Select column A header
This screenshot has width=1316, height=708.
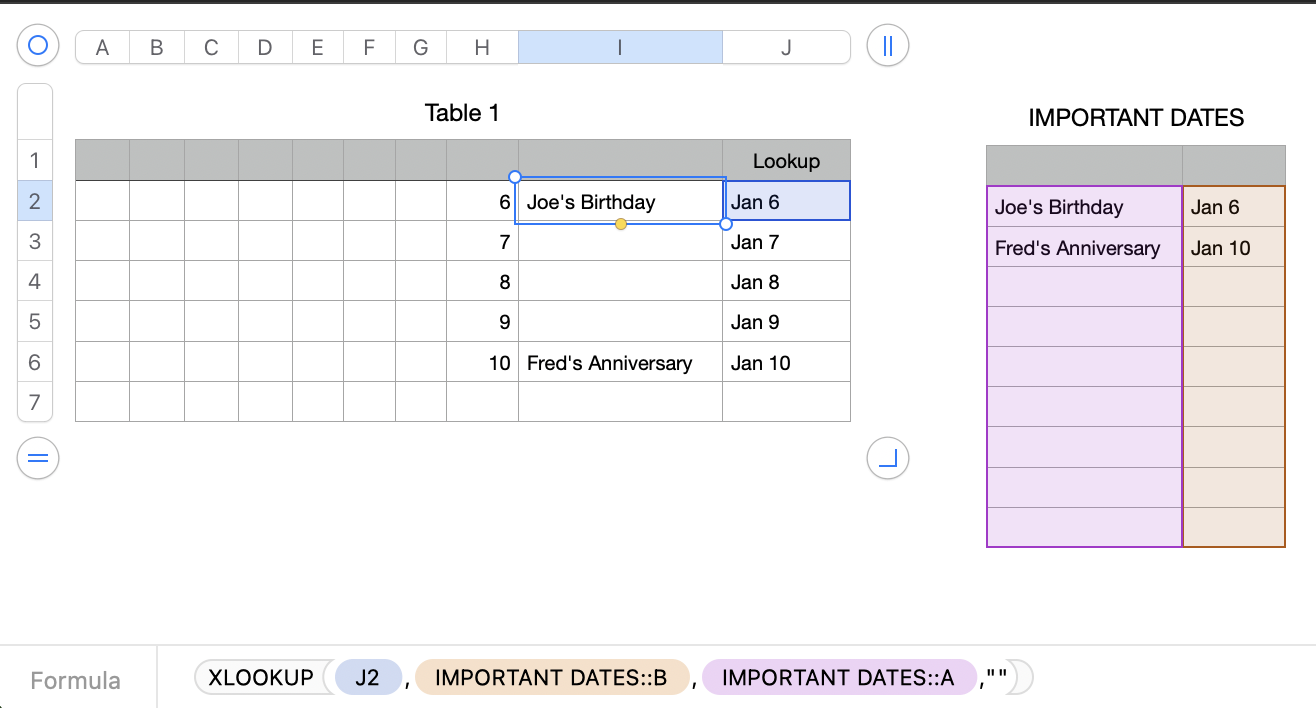pyautogui.click(x=102, y=47)
